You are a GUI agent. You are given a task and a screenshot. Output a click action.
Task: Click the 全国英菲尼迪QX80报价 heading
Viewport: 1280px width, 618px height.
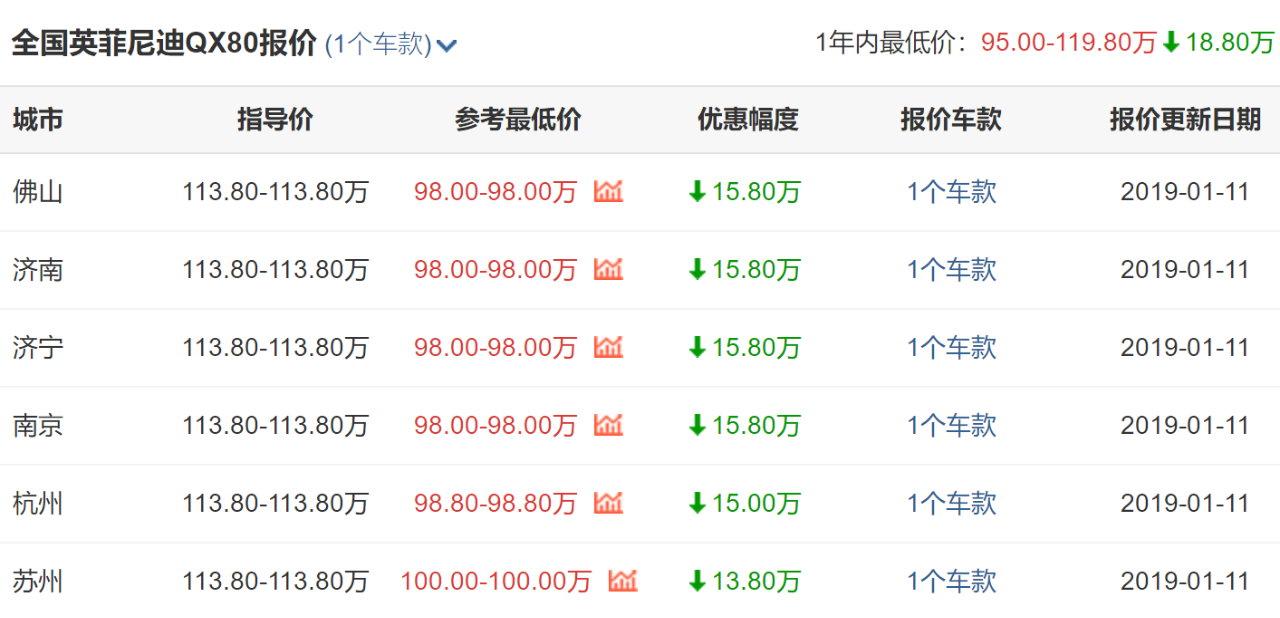164,45
